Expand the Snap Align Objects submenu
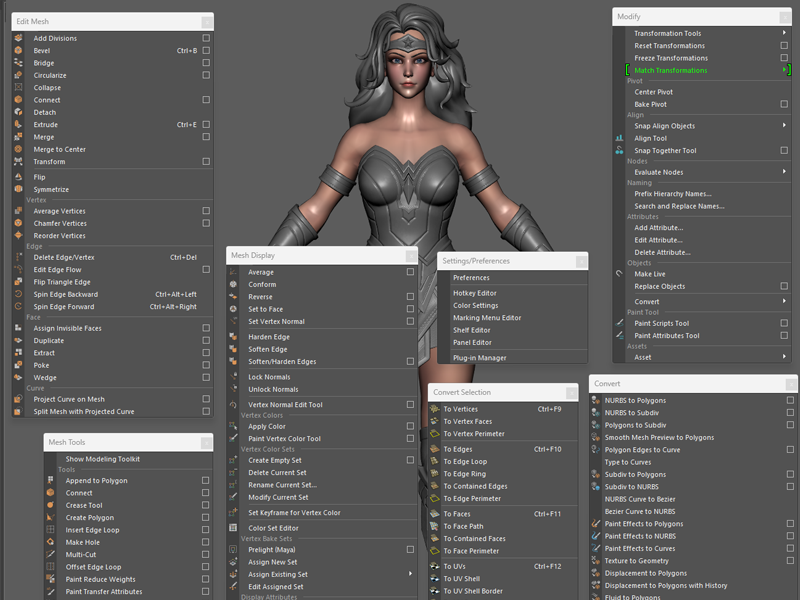Screen dimensions: 800x600 pyautogui.click(x=784, y=126)
